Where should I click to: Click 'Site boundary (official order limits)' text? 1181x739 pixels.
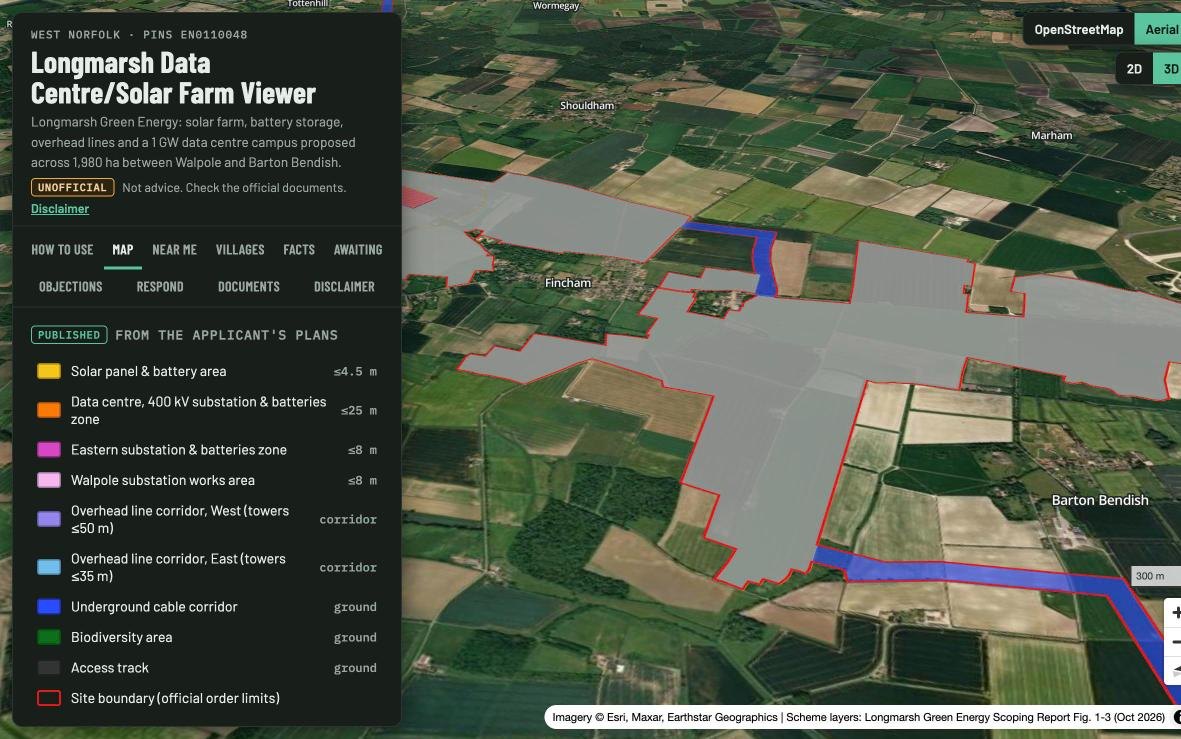(x=175, y=698)
